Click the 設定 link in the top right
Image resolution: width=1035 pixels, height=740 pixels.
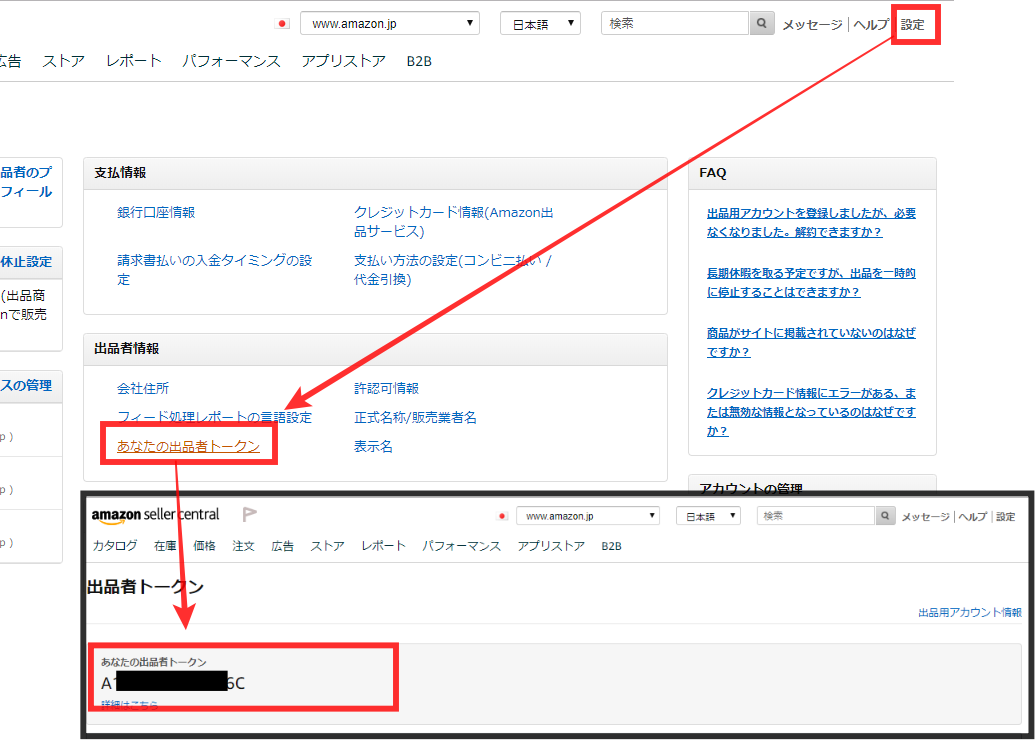pos(912,24)
